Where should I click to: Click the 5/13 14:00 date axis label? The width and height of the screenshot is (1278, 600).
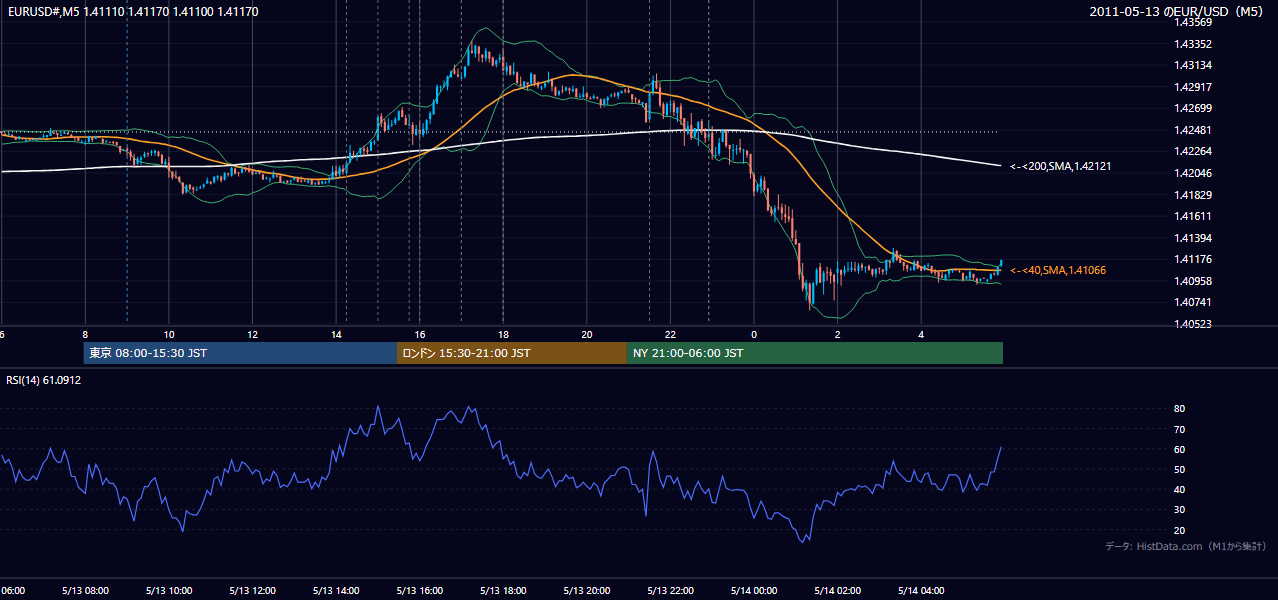tap(336, 590)
